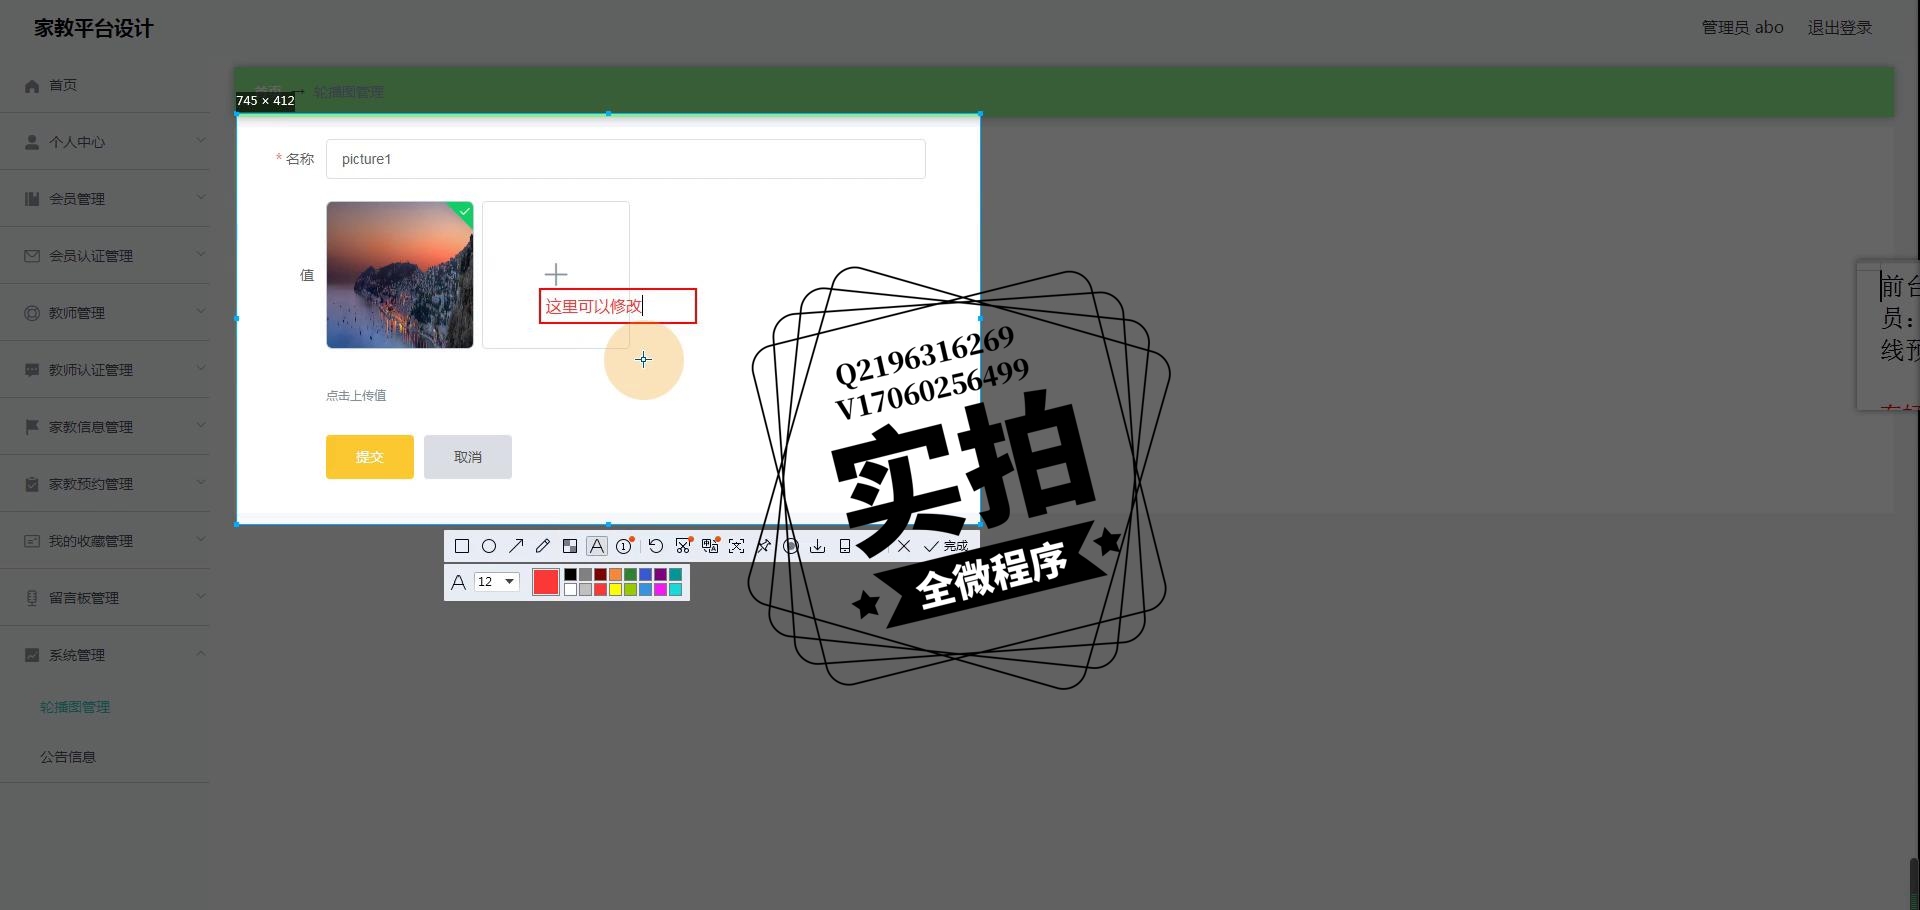Expand the 家教预约管理 menu
This screenshot has width=1920, height=910.
coord(105,484)
